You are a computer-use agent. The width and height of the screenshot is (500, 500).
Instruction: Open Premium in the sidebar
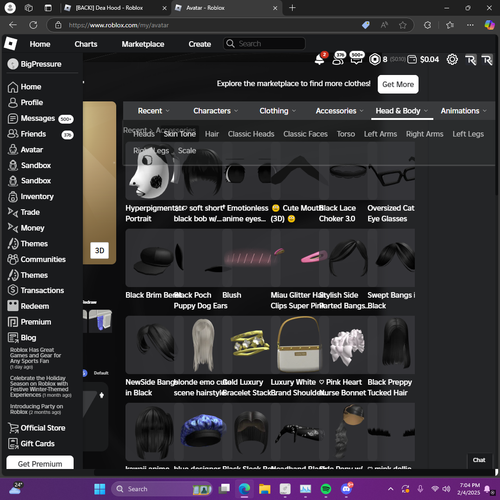29,322
